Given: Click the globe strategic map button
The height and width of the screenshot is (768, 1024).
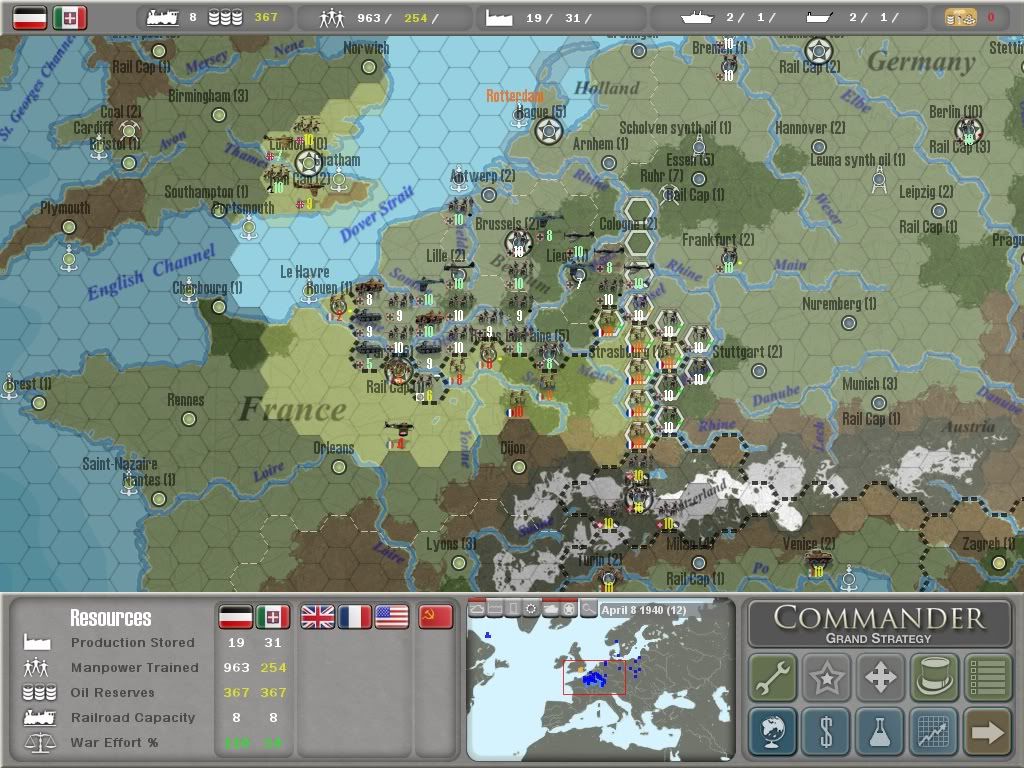Looking at the screenshot, I should click(773, 731).
